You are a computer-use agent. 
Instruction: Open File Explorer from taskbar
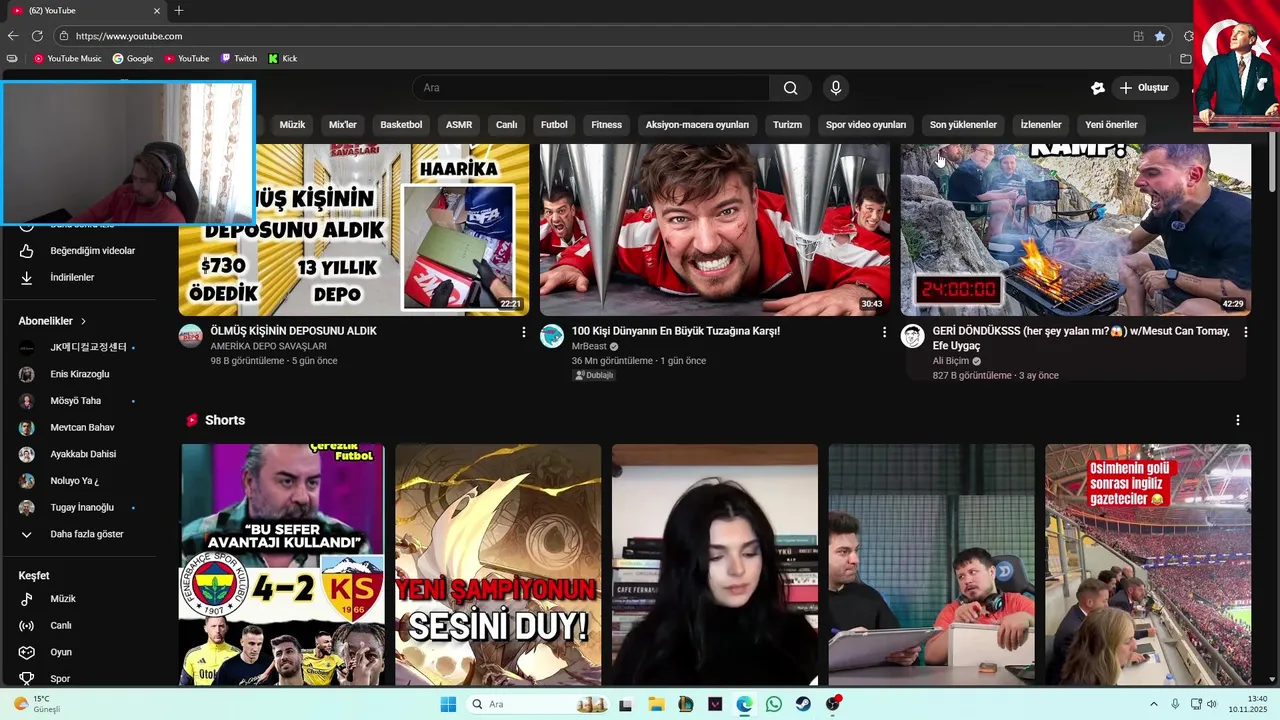pos(656,704)
